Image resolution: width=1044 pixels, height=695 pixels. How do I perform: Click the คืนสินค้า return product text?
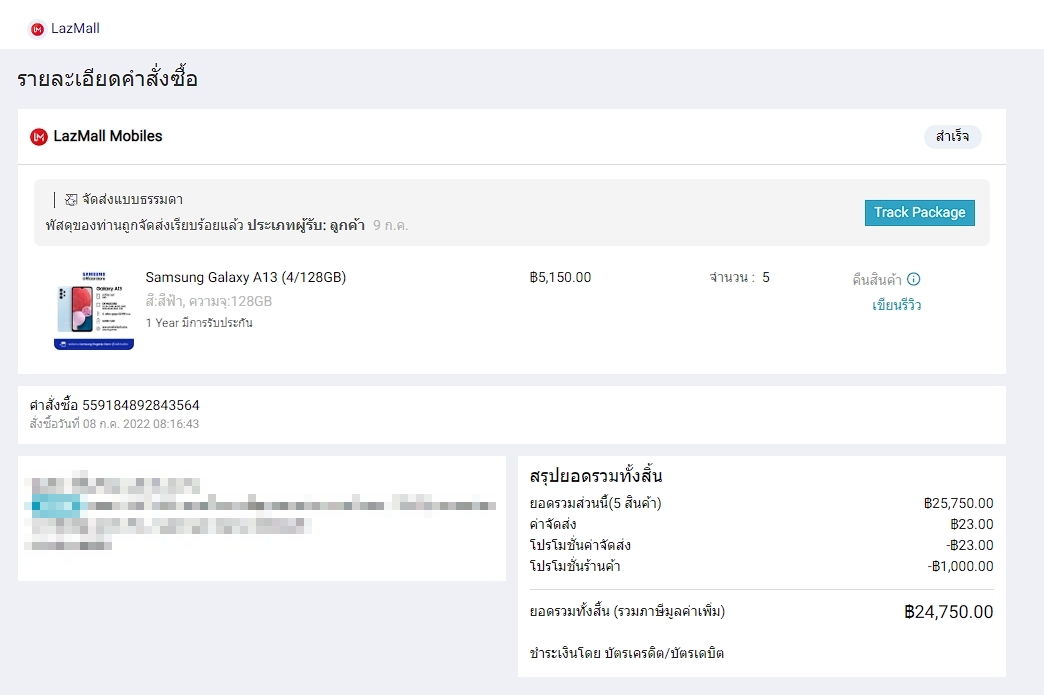(x=877, y=280)
